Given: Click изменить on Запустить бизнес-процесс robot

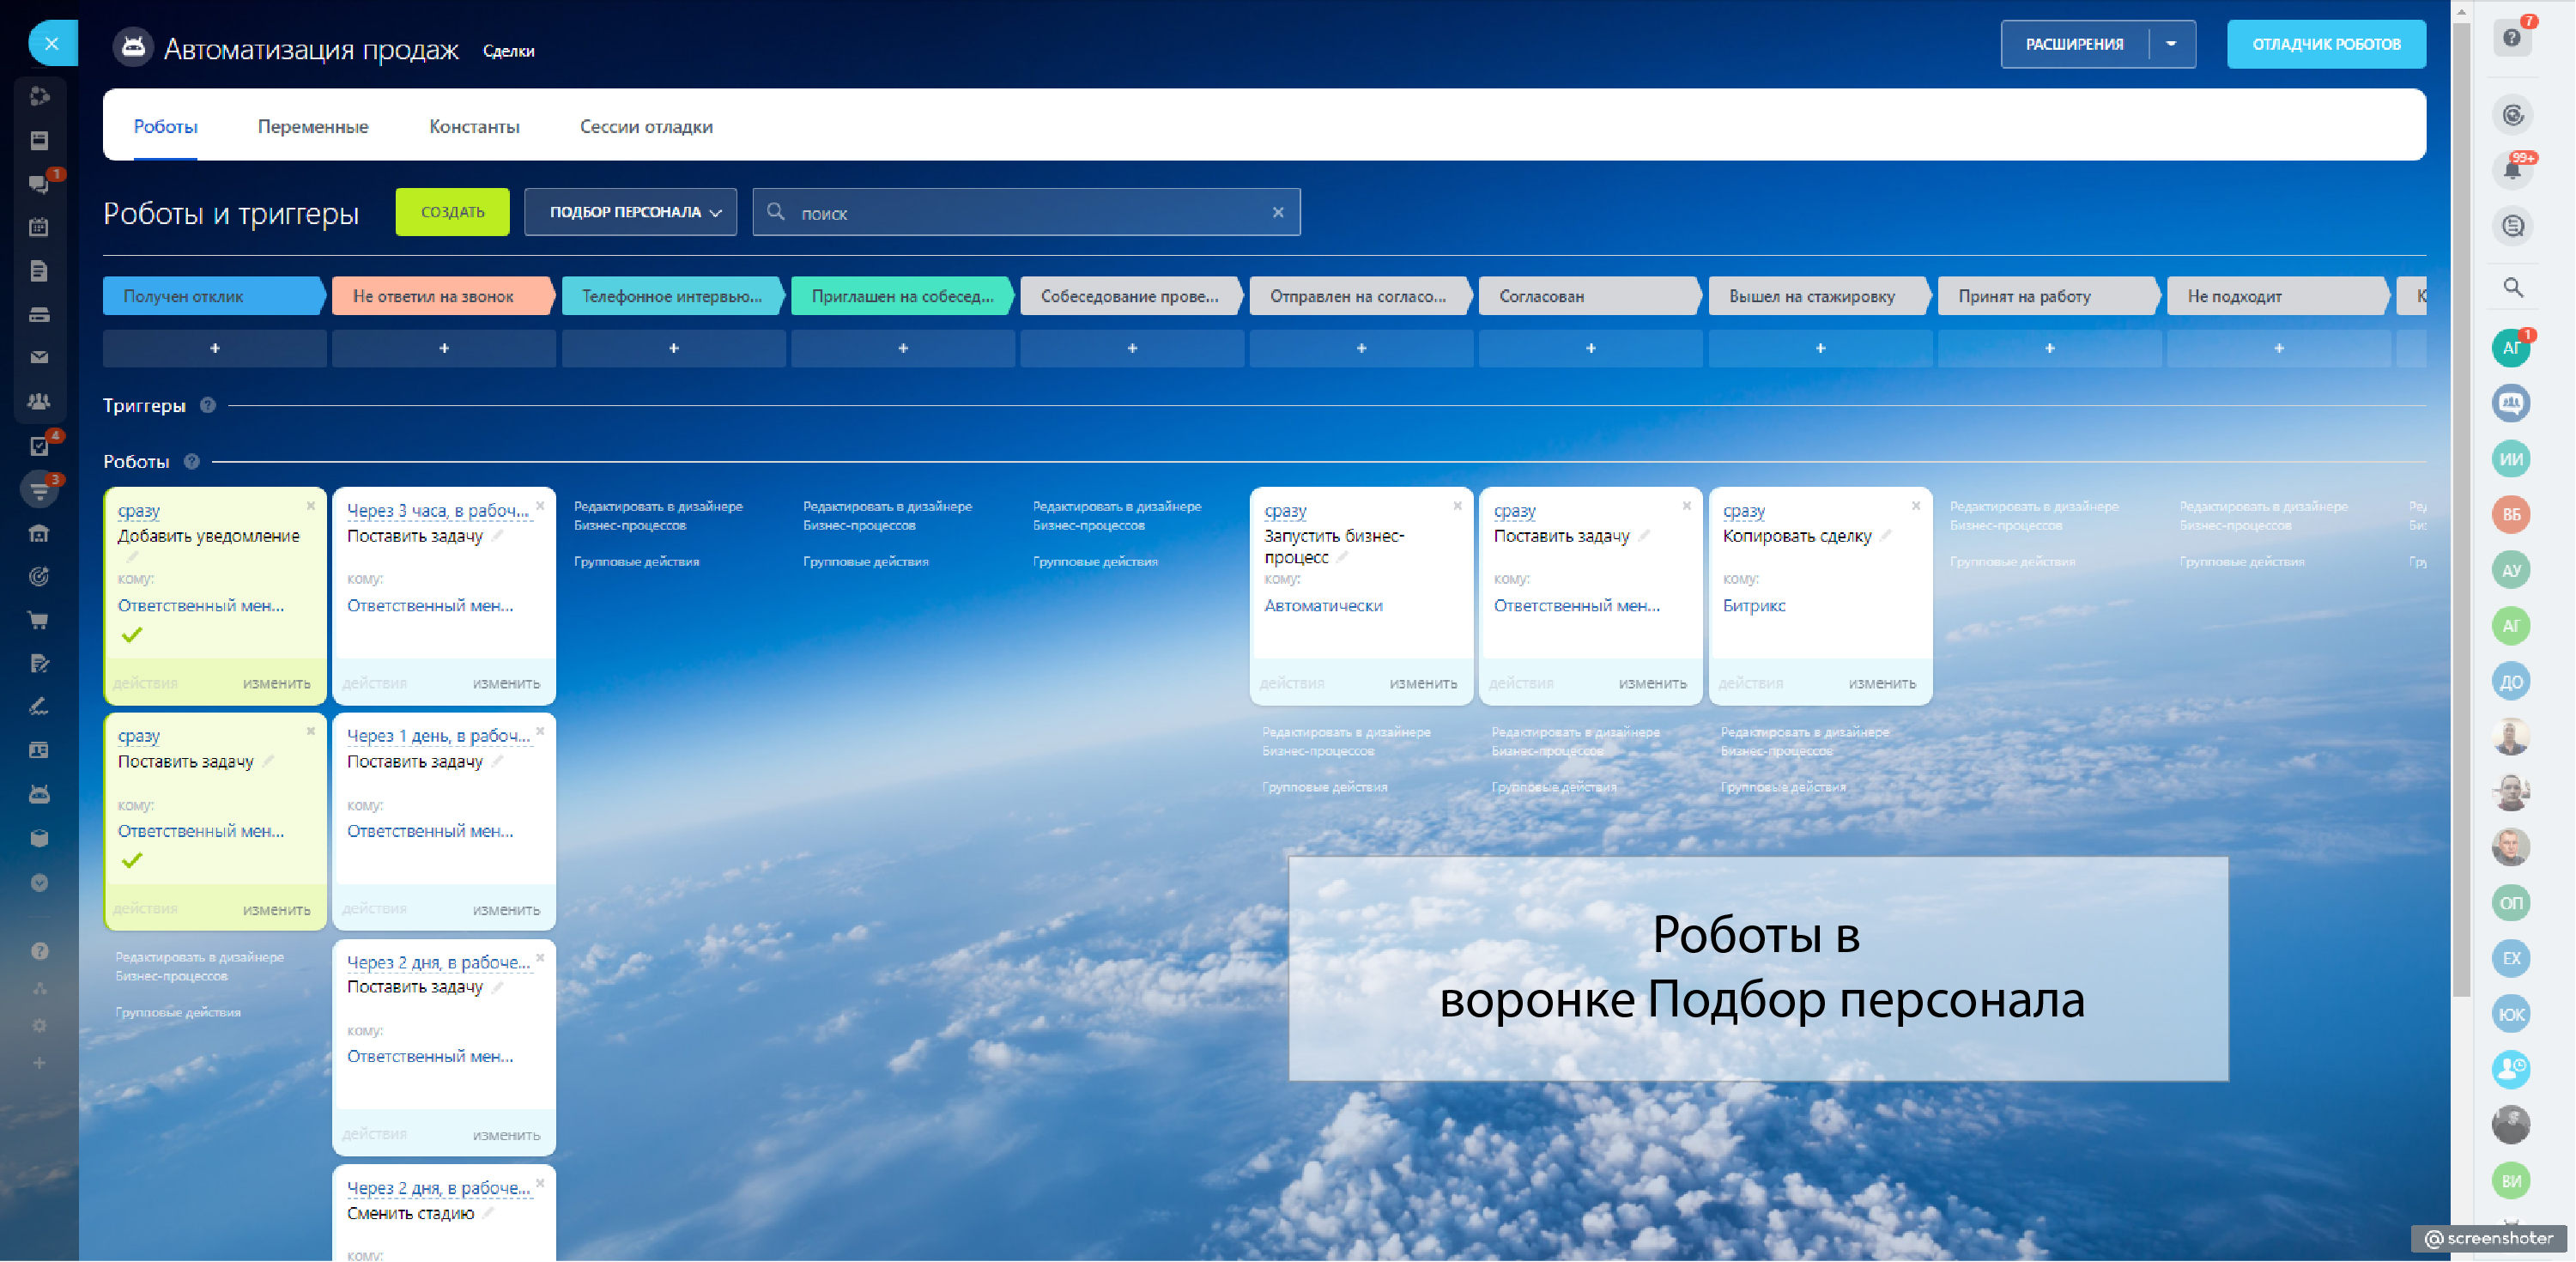Looking at the screenshot, I should pos(1422,683).
